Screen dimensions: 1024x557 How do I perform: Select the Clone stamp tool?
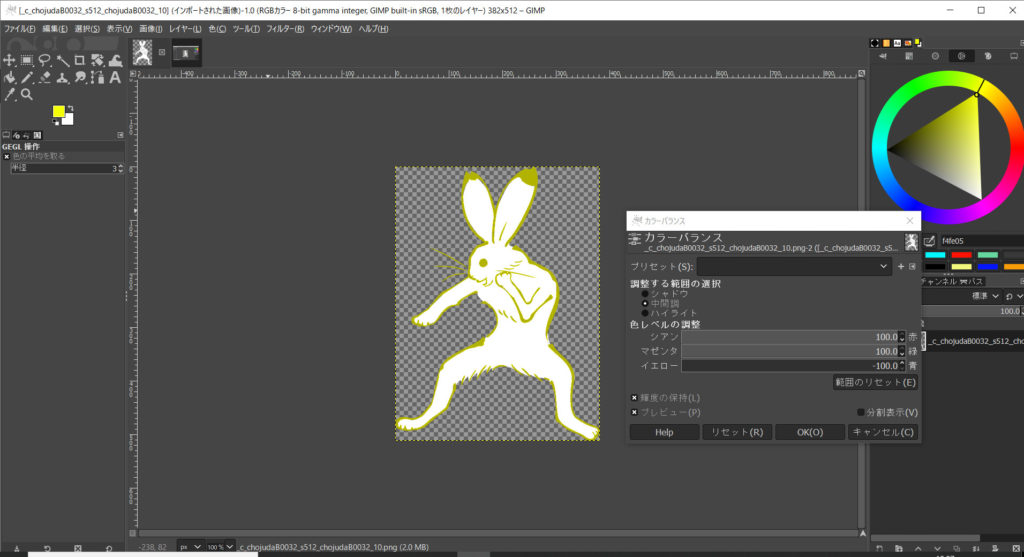62,78
